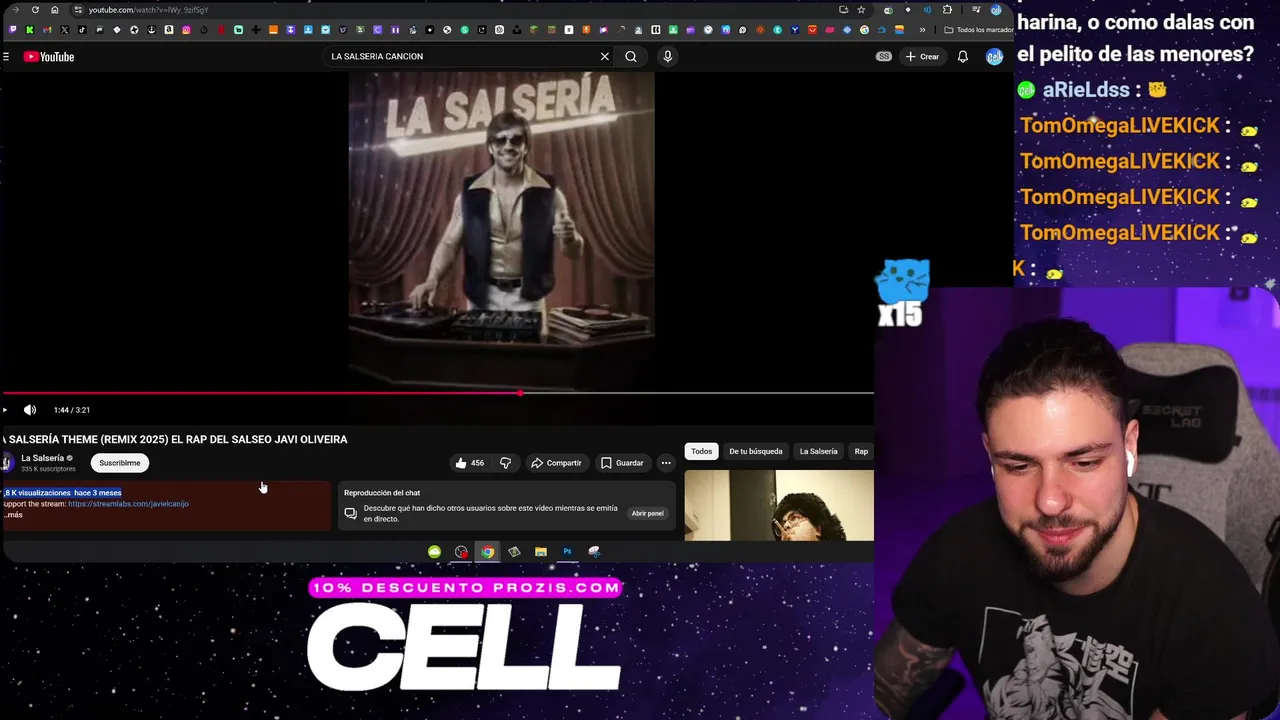Open the streamlabs.com/javielcanijo link
The width and height of the screenshot is (1280, 720).
pyautogui.click(x=128, y=504)
